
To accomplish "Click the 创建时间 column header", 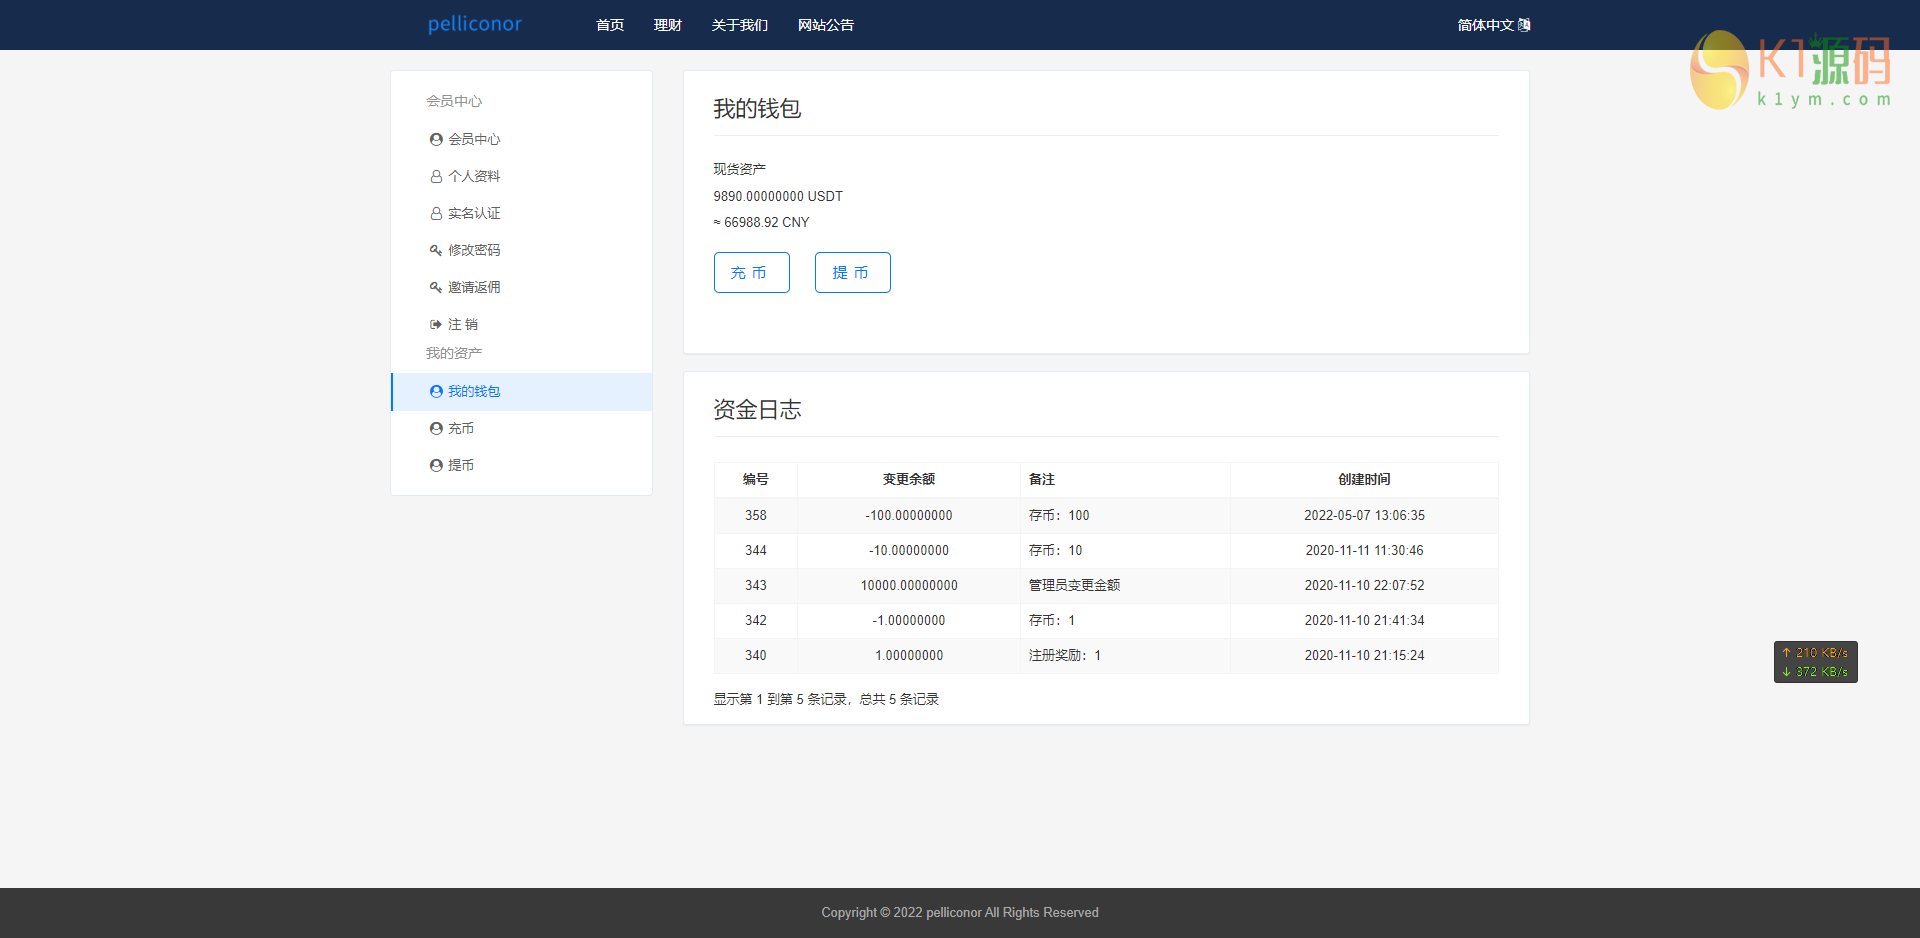I will pyautogui.click(x=1364, y=480).
